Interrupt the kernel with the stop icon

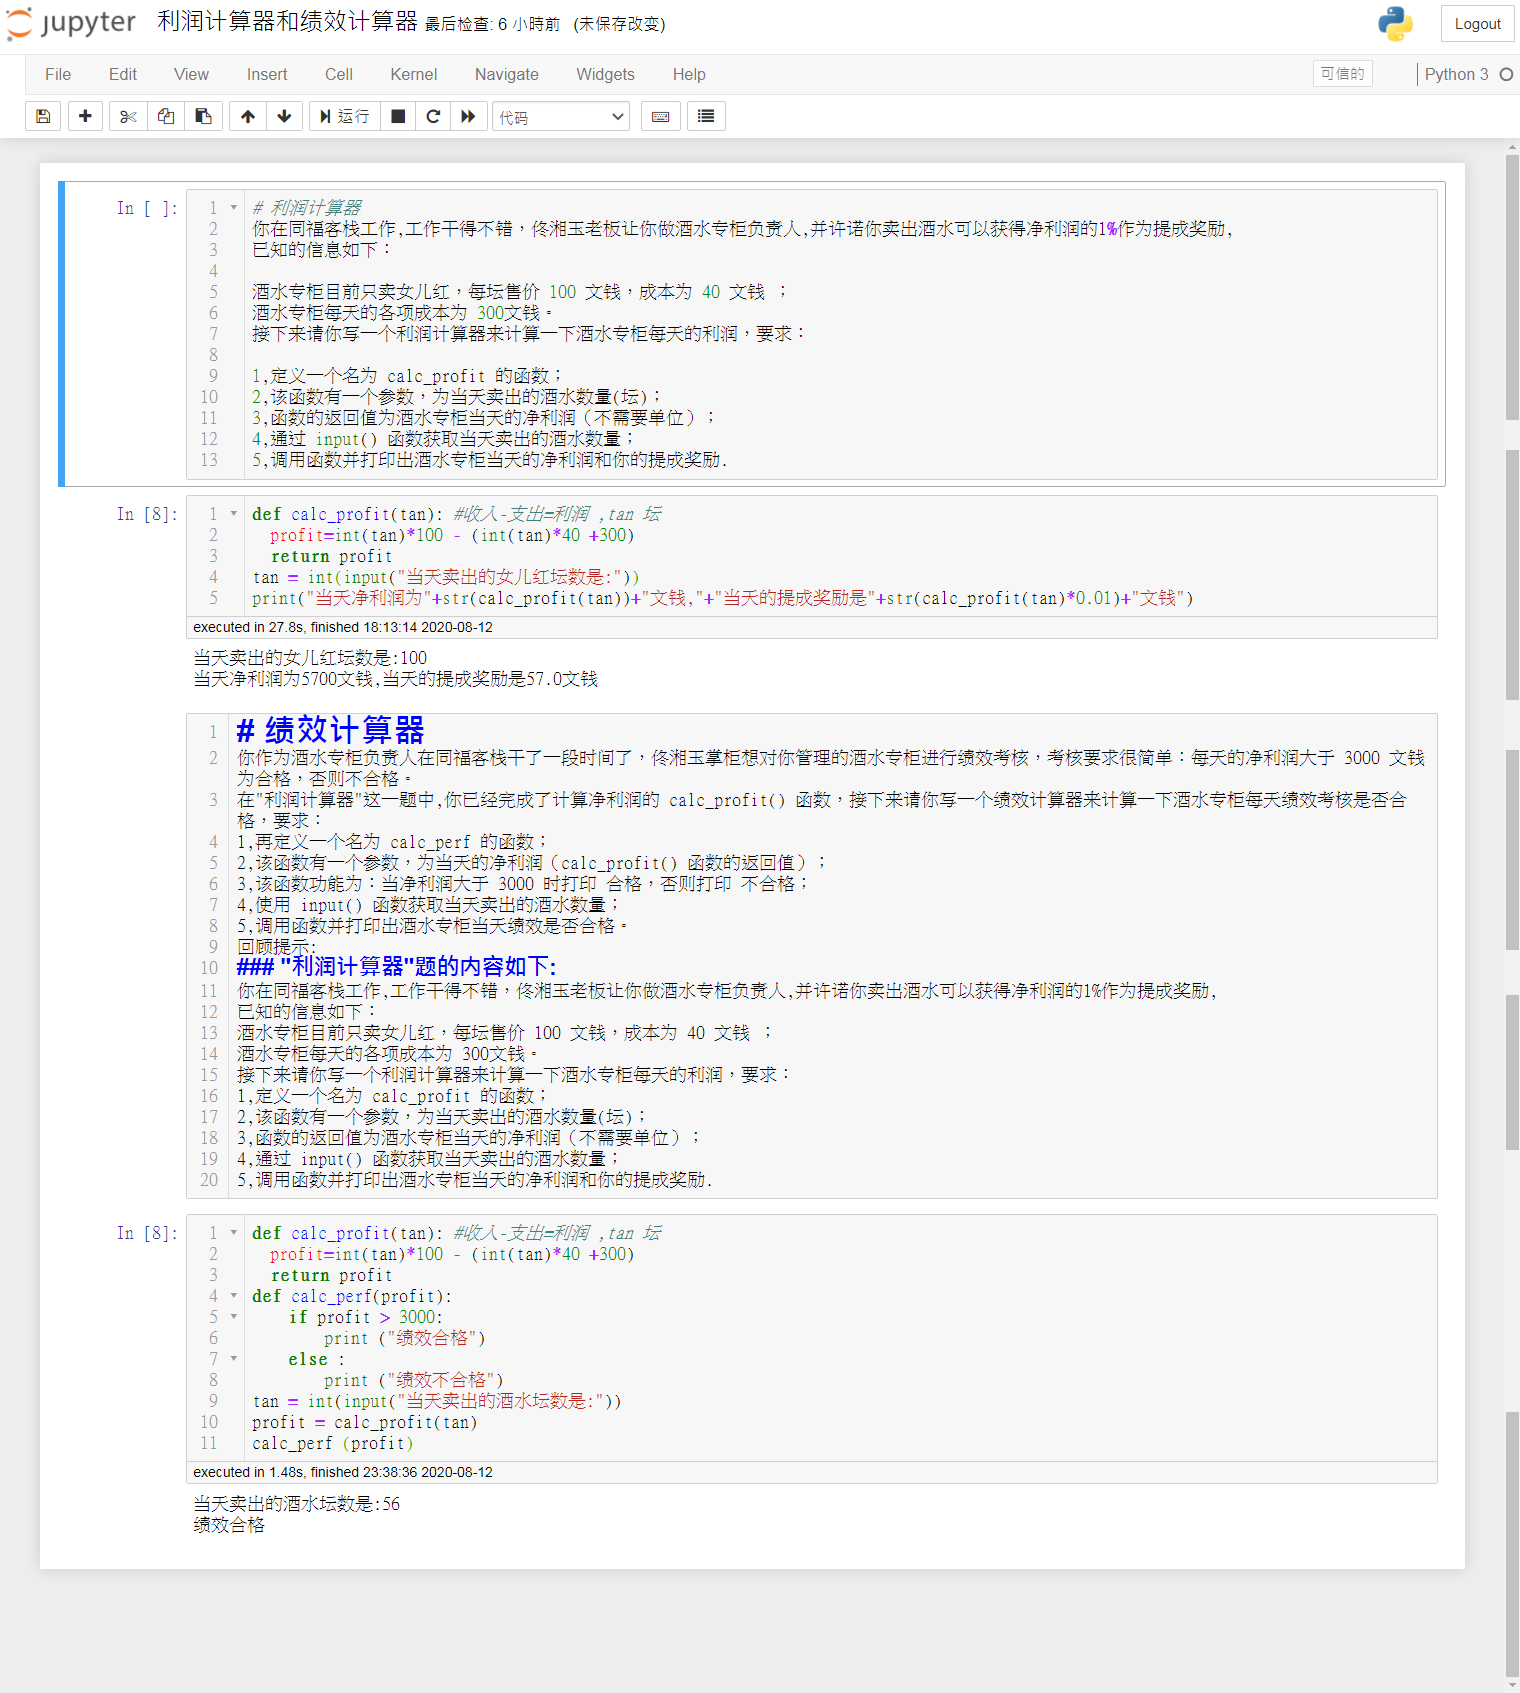[x=398, y=117]
